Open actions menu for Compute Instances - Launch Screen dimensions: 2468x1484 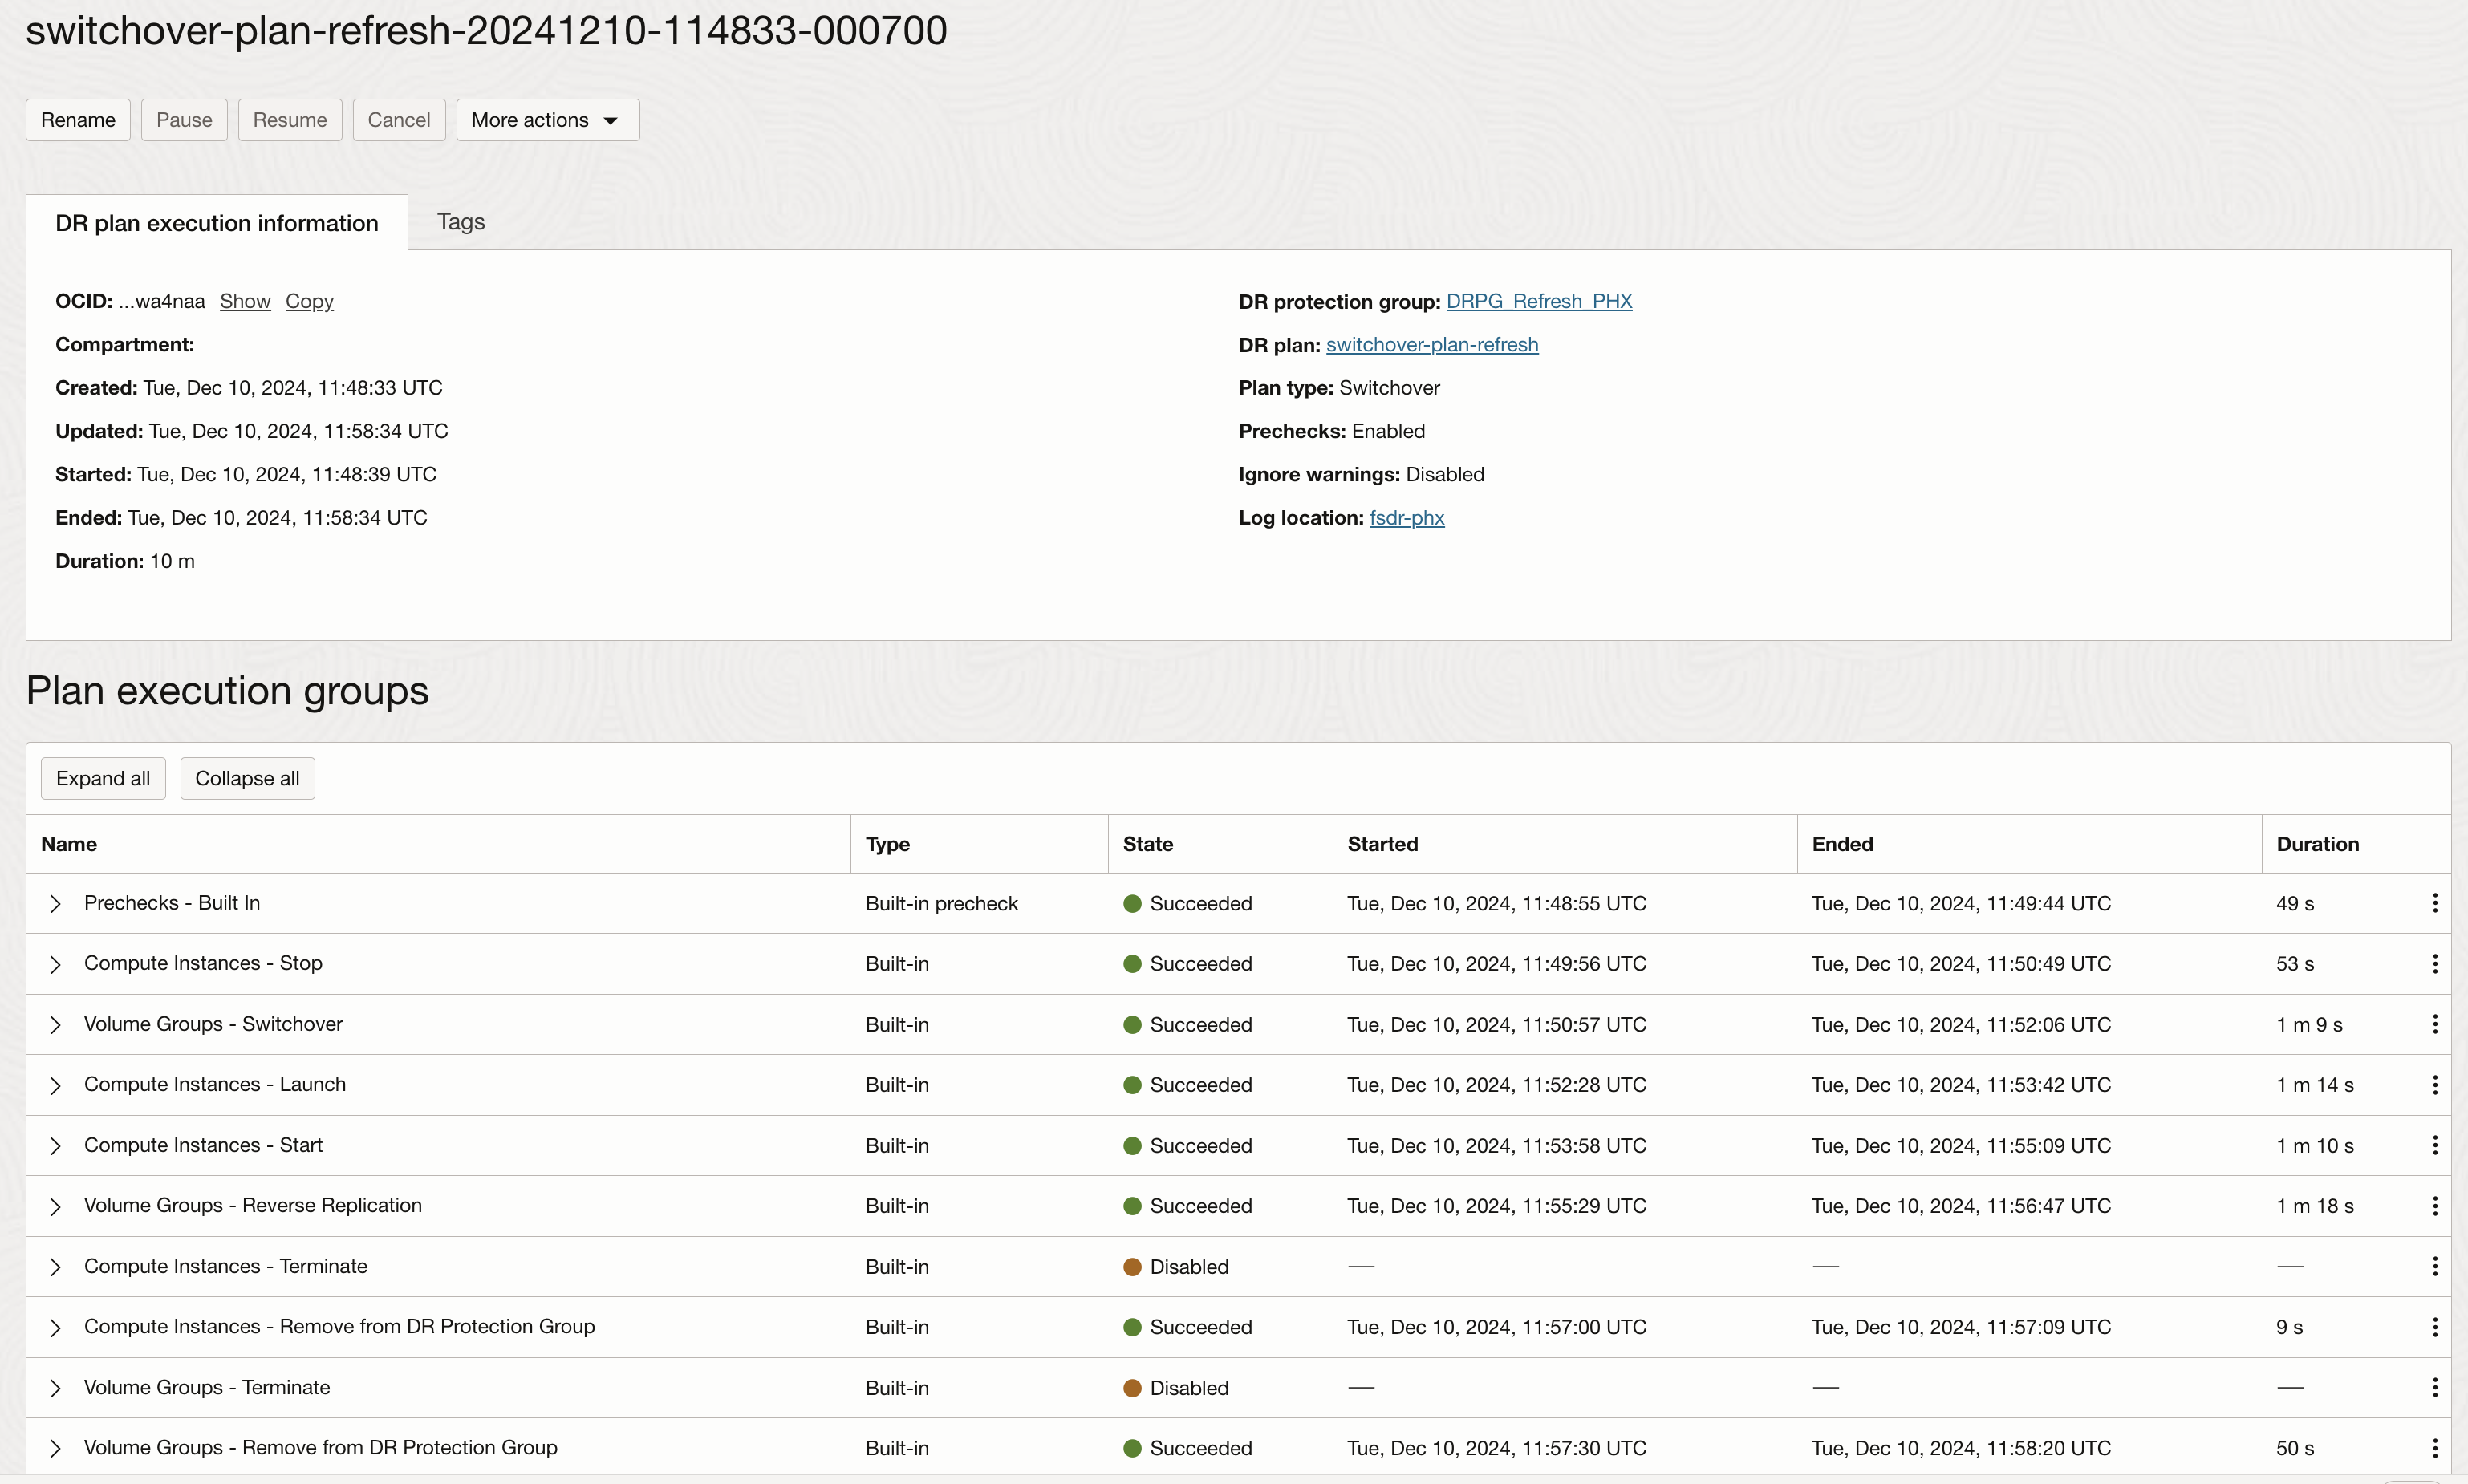pos(2434,1085)
